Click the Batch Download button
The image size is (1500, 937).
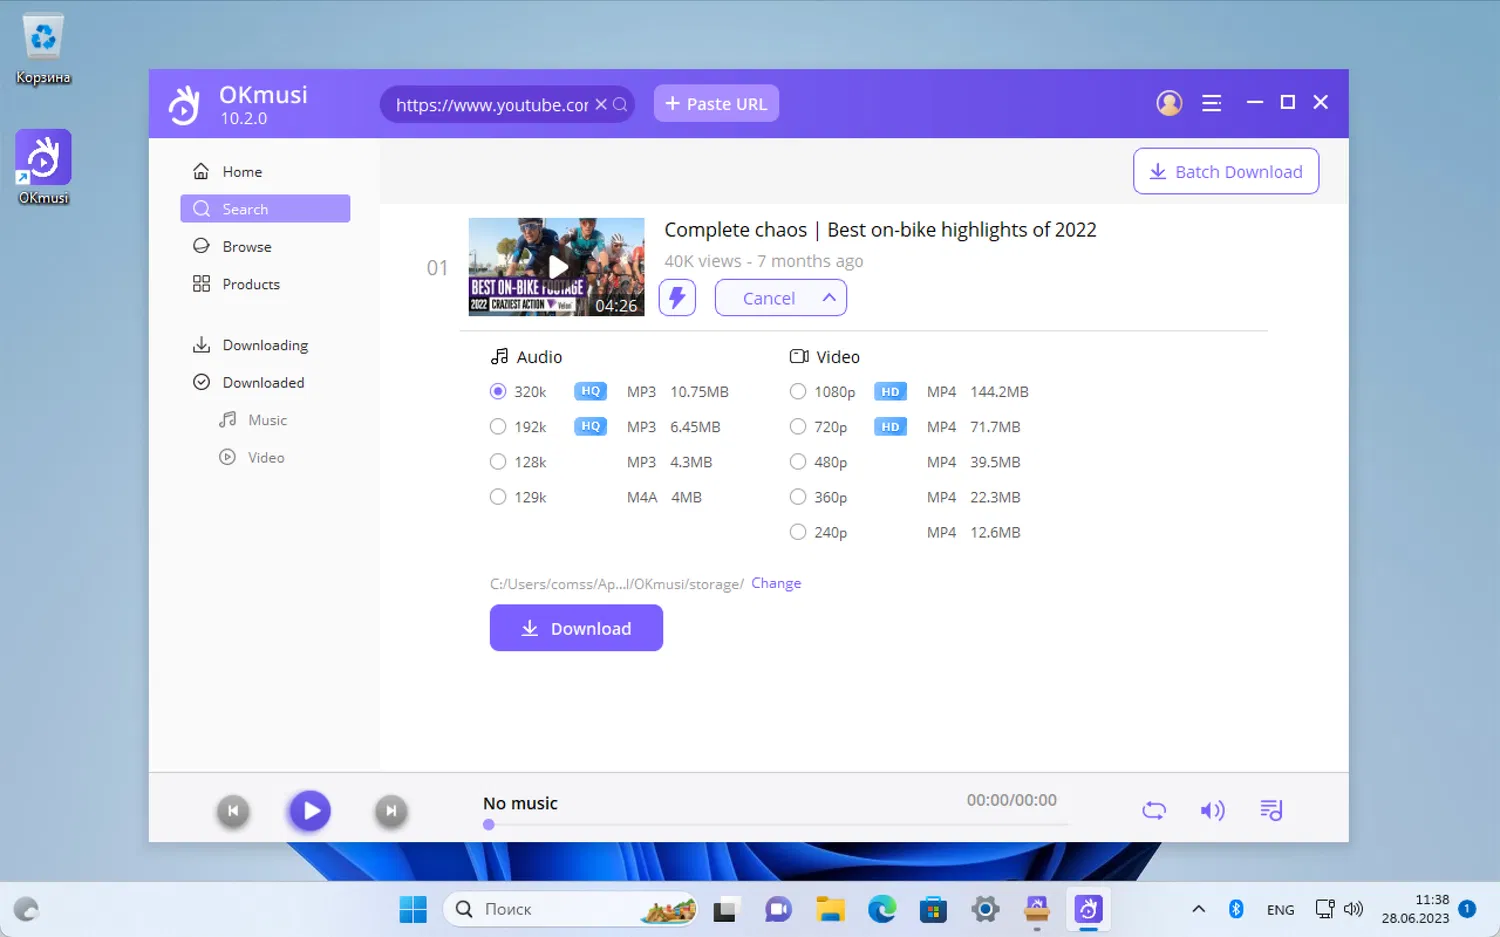(1226, 171)
